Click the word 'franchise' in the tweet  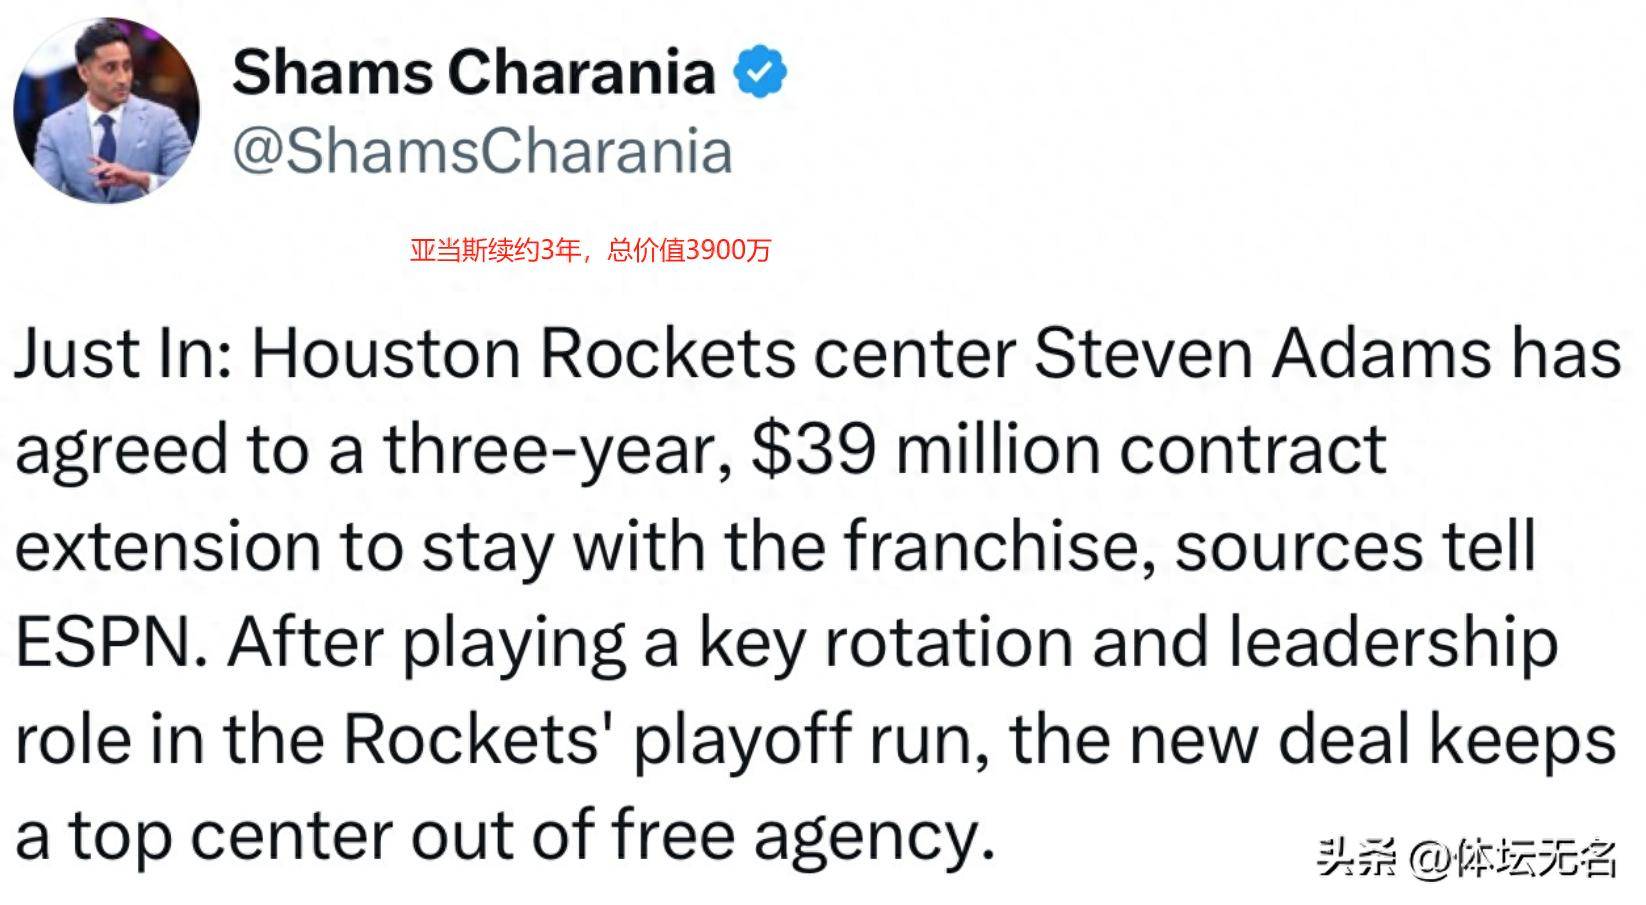click(991, 548)
